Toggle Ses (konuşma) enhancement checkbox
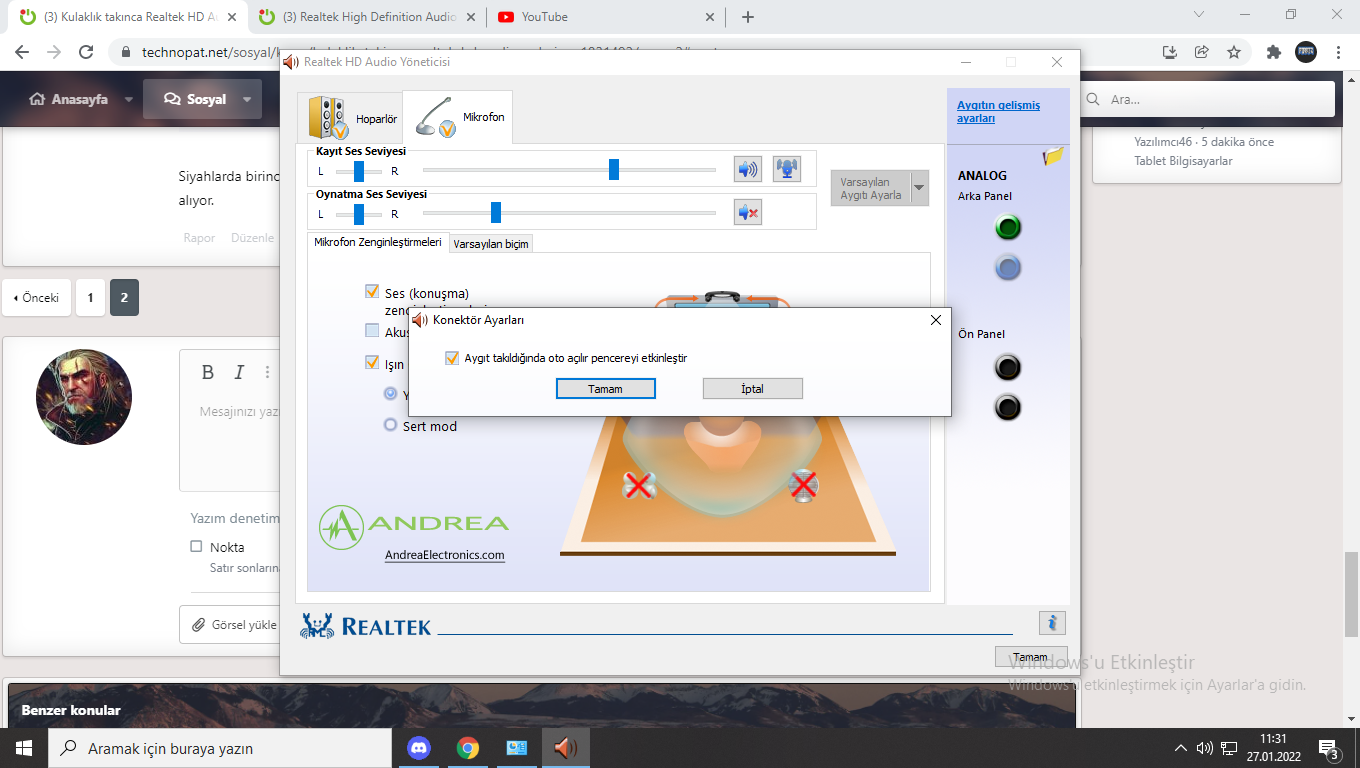The image size is (1360, 768). [372, 292]
